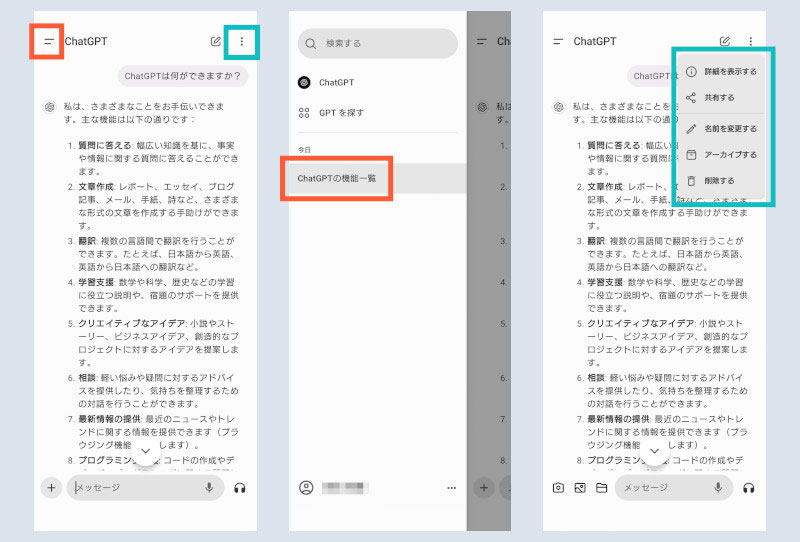Open the hamburger menu in the screen with the popup menu
The image size is (800, 542).
coord(558,41)
